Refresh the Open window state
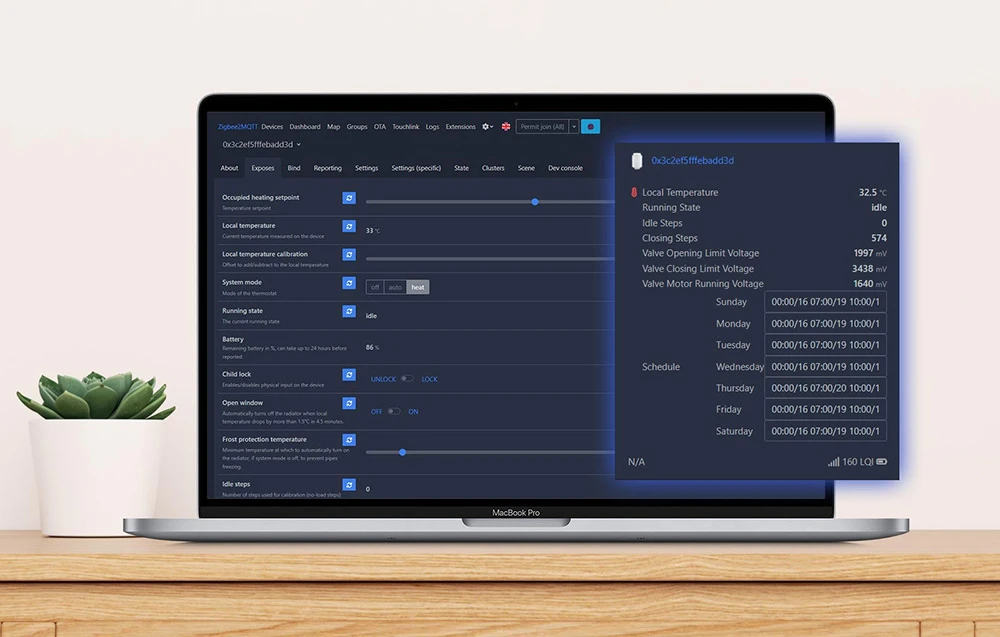Image resolution: width=1000 pixels, height=637 pixels. tap(349, 403)
